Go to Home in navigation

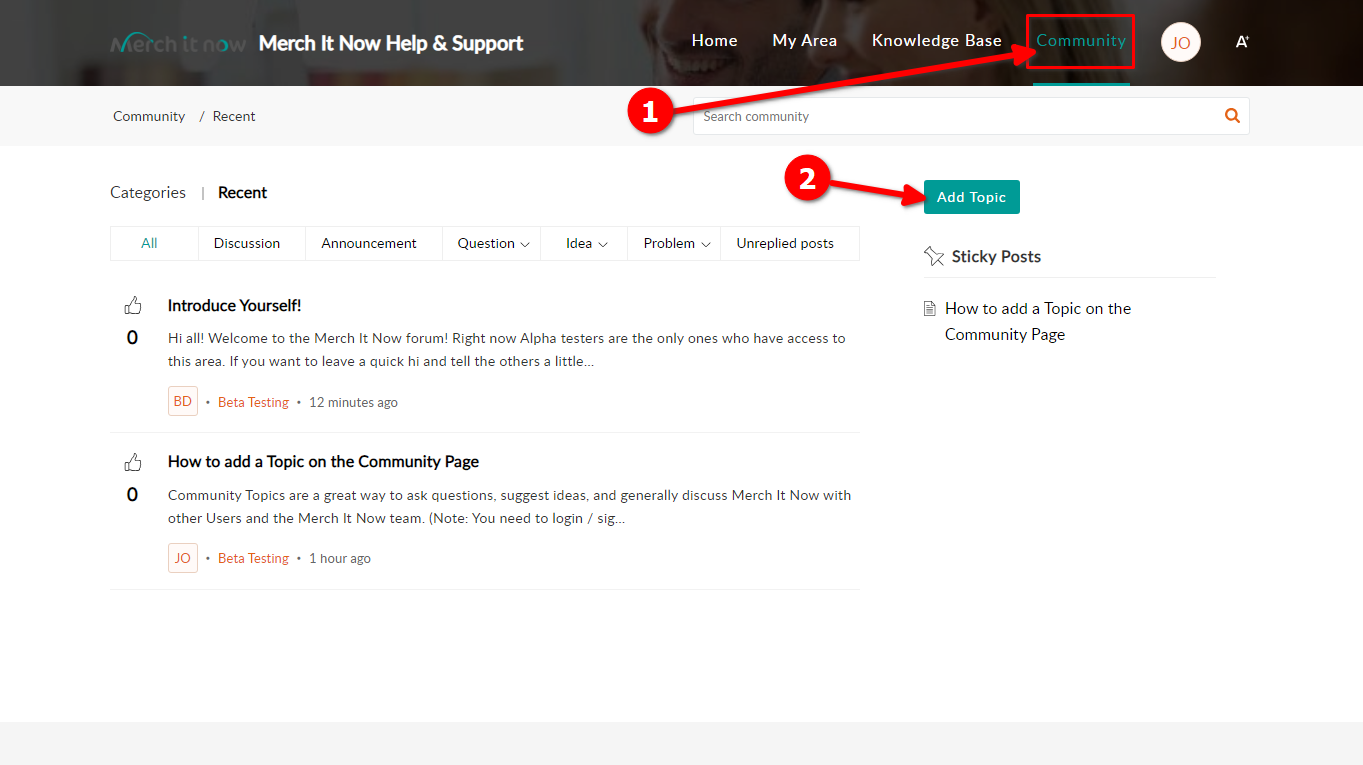(x=715, y=41)
